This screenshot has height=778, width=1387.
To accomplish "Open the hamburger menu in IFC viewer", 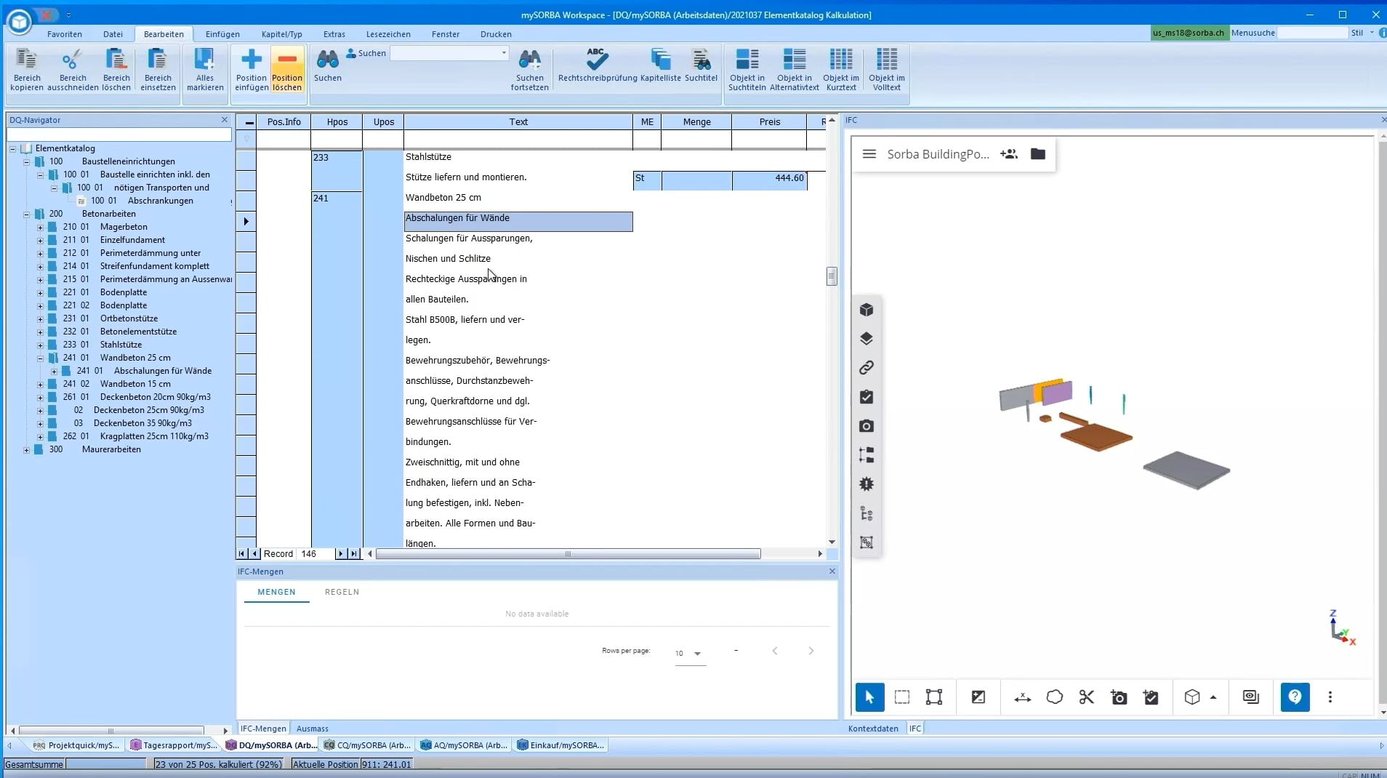I will [x=869, y=154].
